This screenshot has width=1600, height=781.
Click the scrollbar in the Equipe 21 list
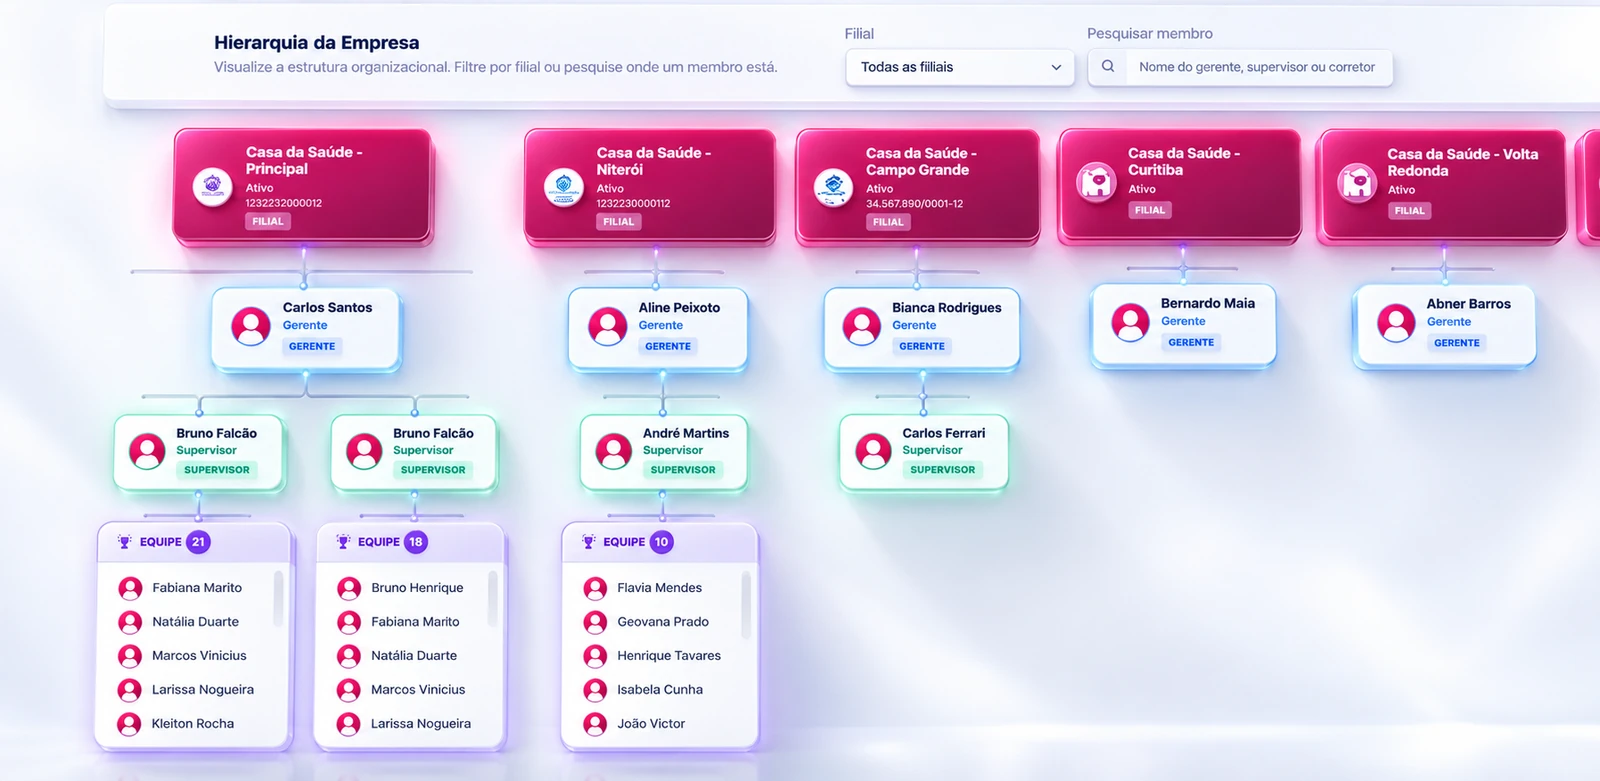278,599
